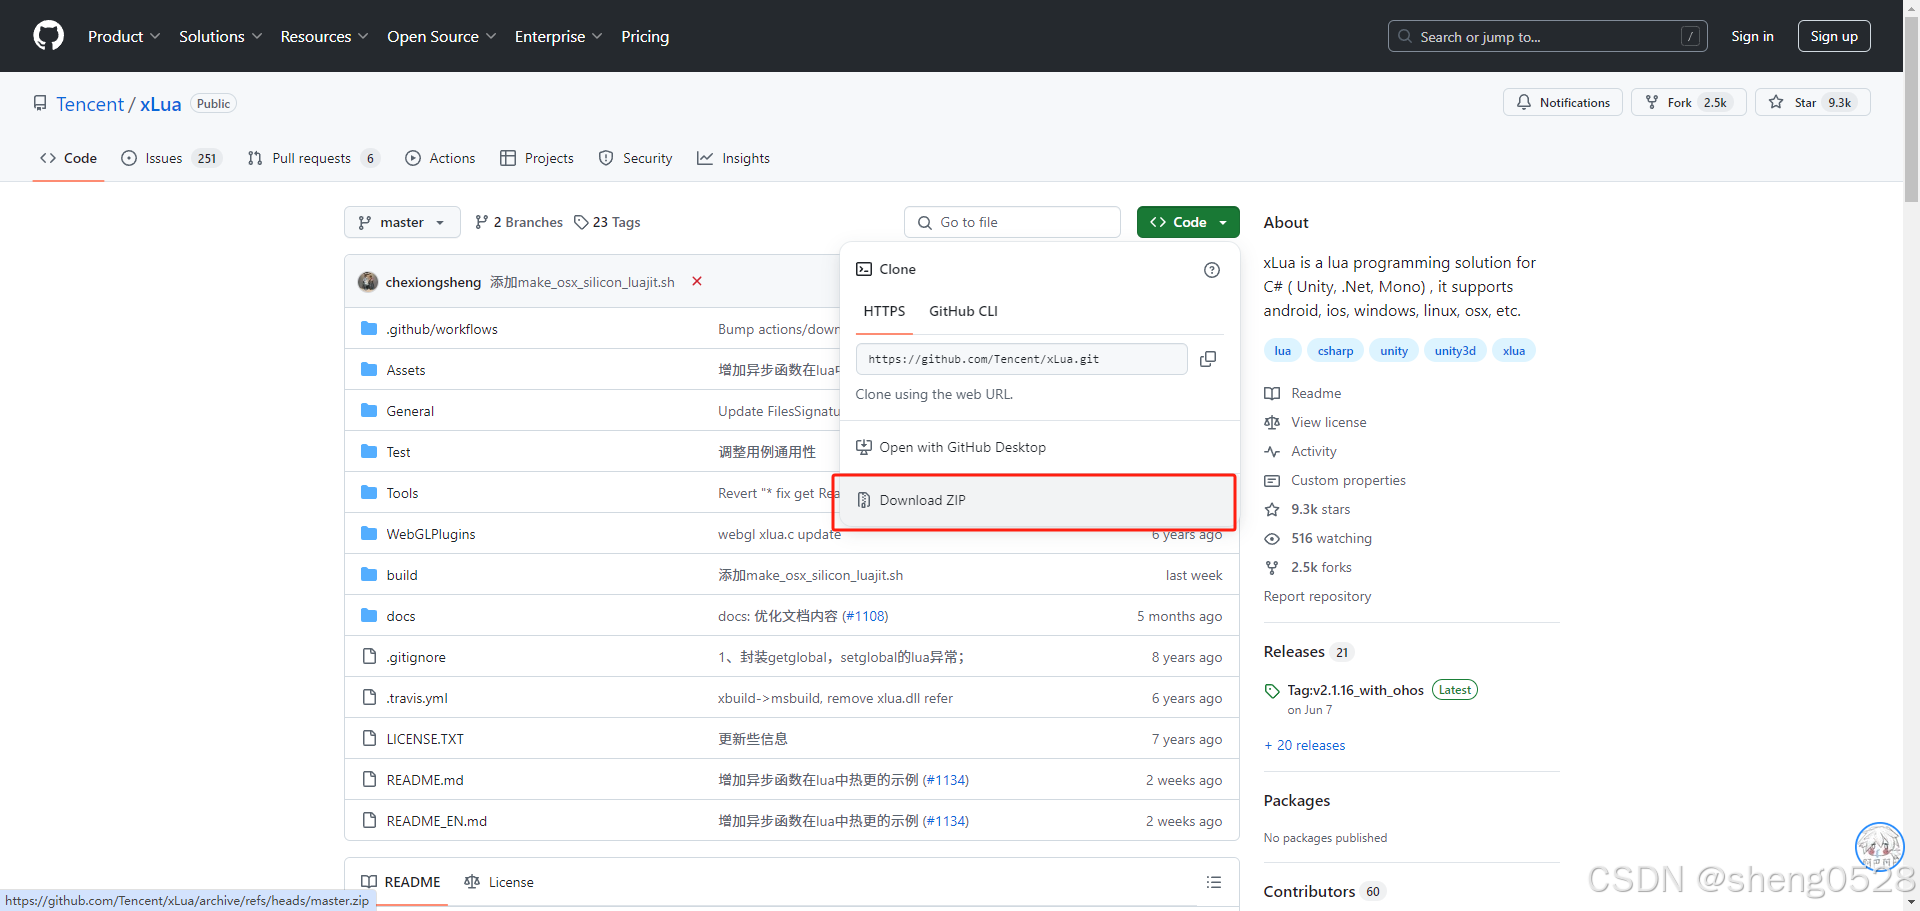This screenshot has width=1920, height=911.
Task: Expand the Open Source menu
Action: pyautogui.click(x=442, y=36)
